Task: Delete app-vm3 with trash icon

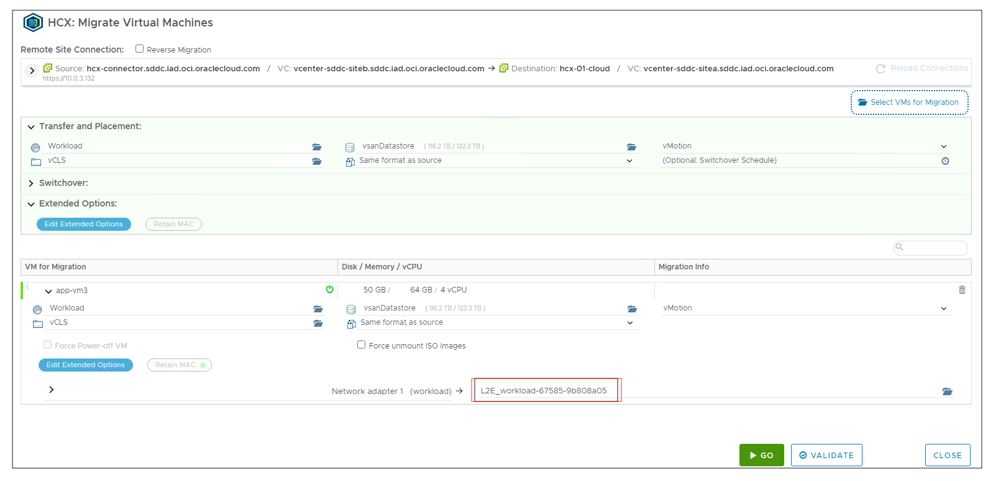Action: point(962,290)
